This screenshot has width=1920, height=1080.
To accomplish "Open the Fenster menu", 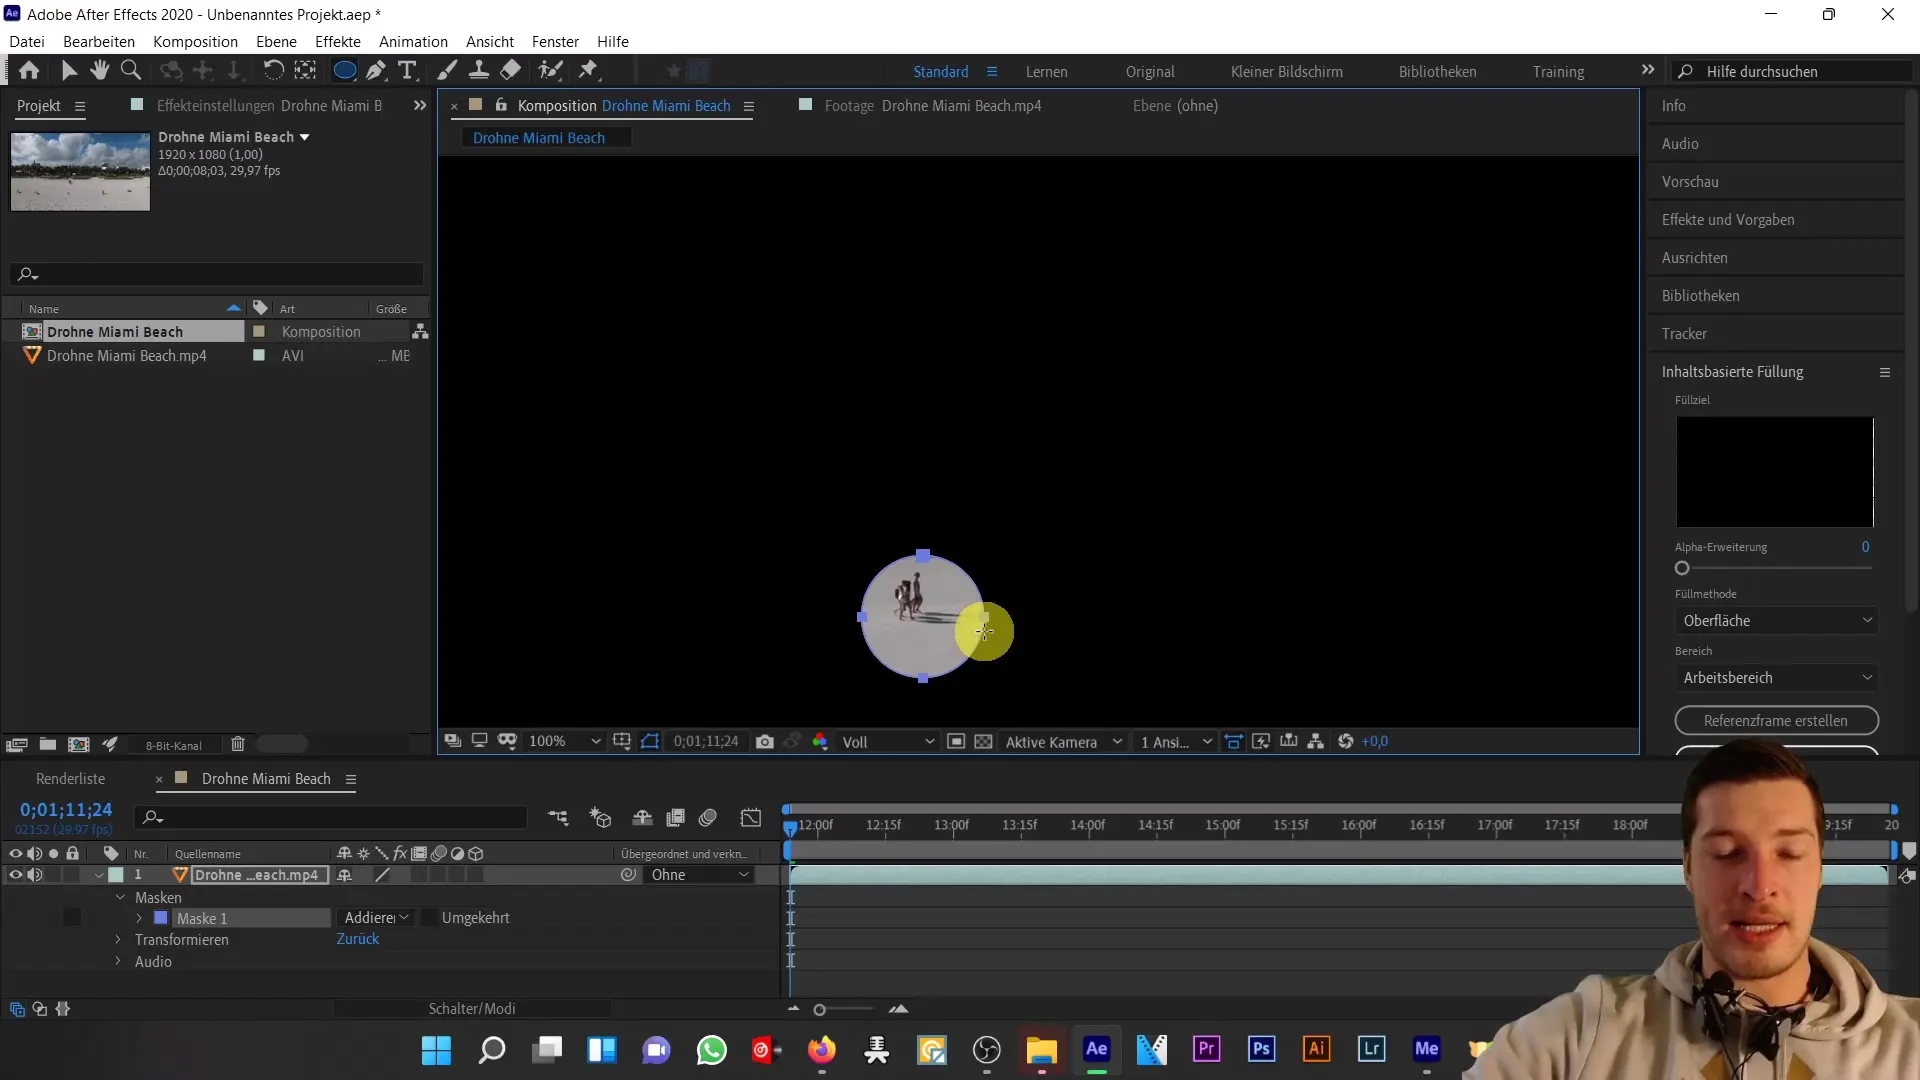I will 555,41.
